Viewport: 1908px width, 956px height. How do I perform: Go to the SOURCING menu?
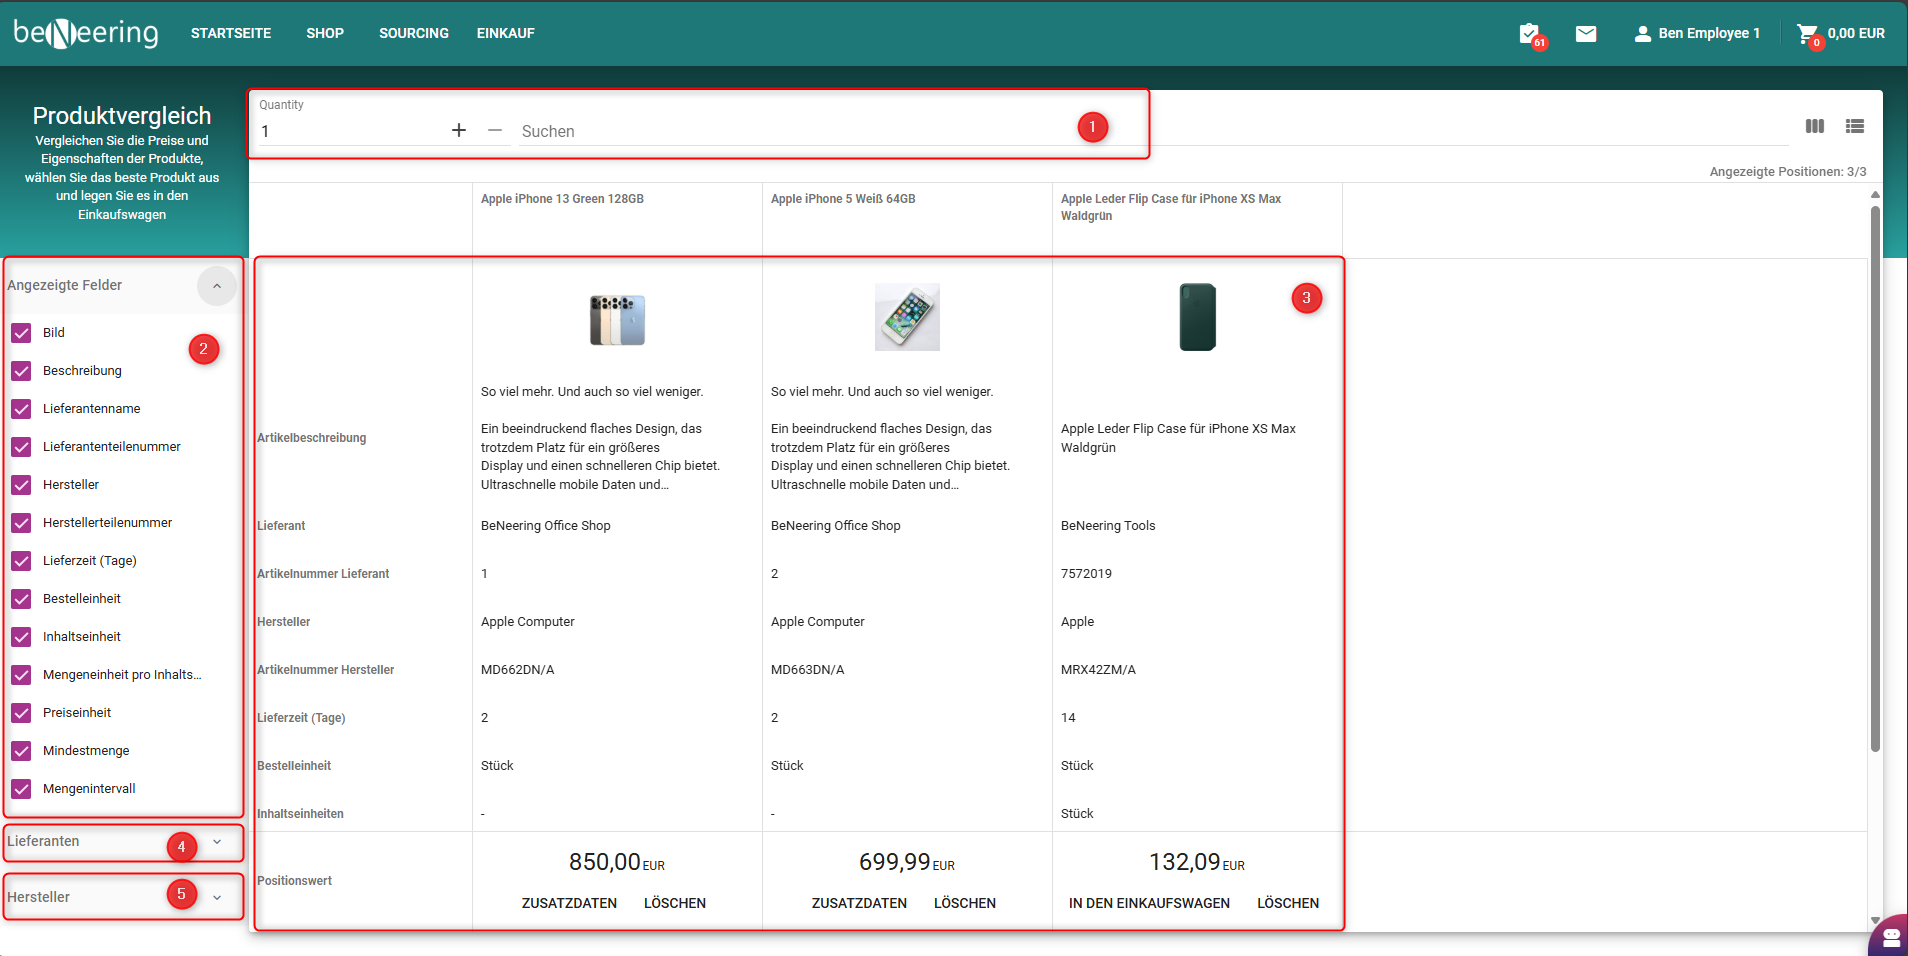[414, 34]
